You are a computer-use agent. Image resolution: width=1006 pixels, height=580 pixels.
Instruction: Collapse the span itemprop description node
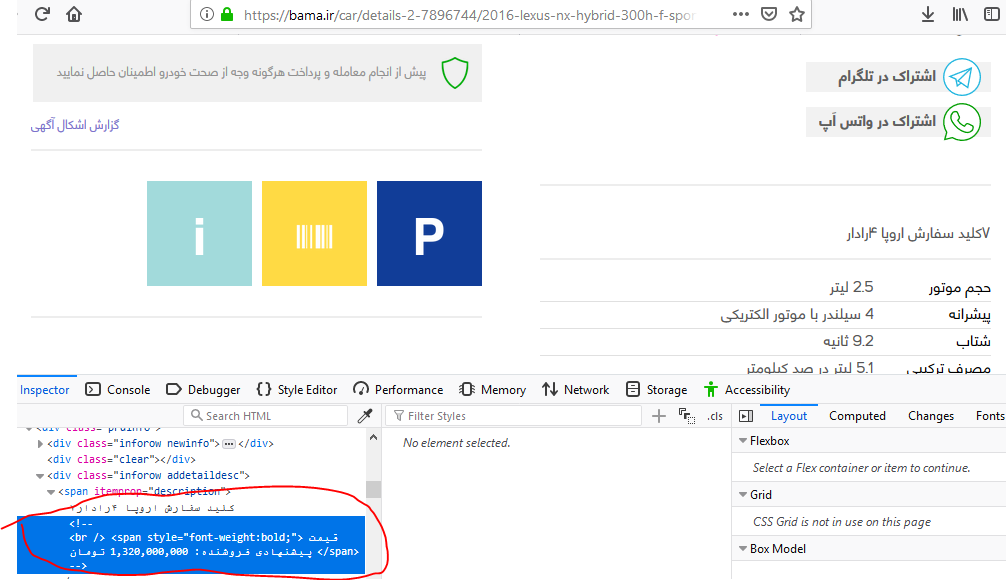click(51, 491)
